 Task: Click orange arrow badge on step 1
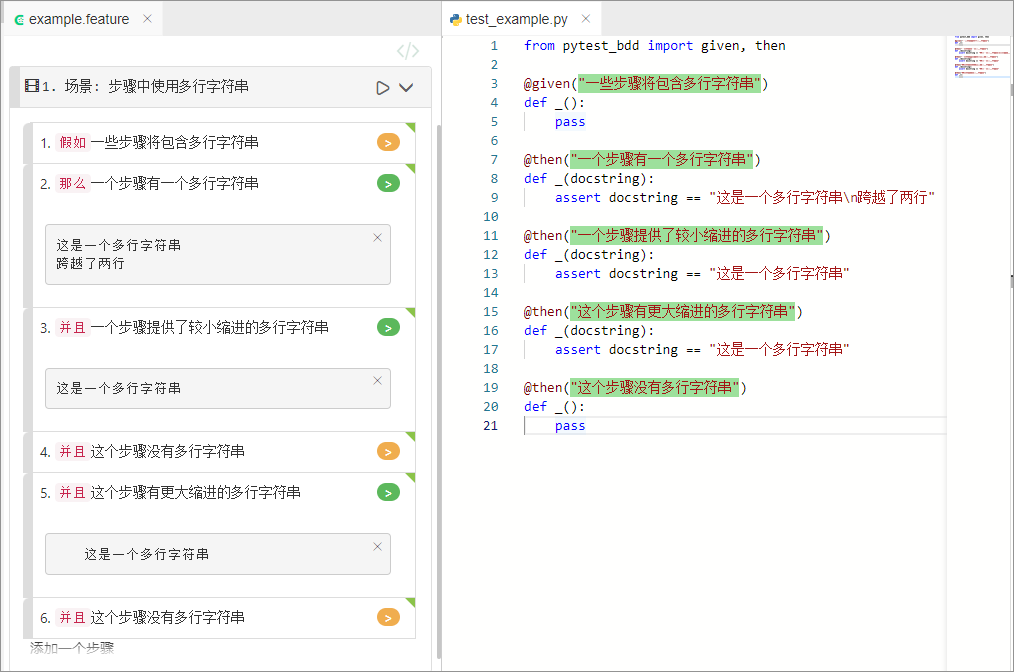pyautogui.click(x=388, y=143)
